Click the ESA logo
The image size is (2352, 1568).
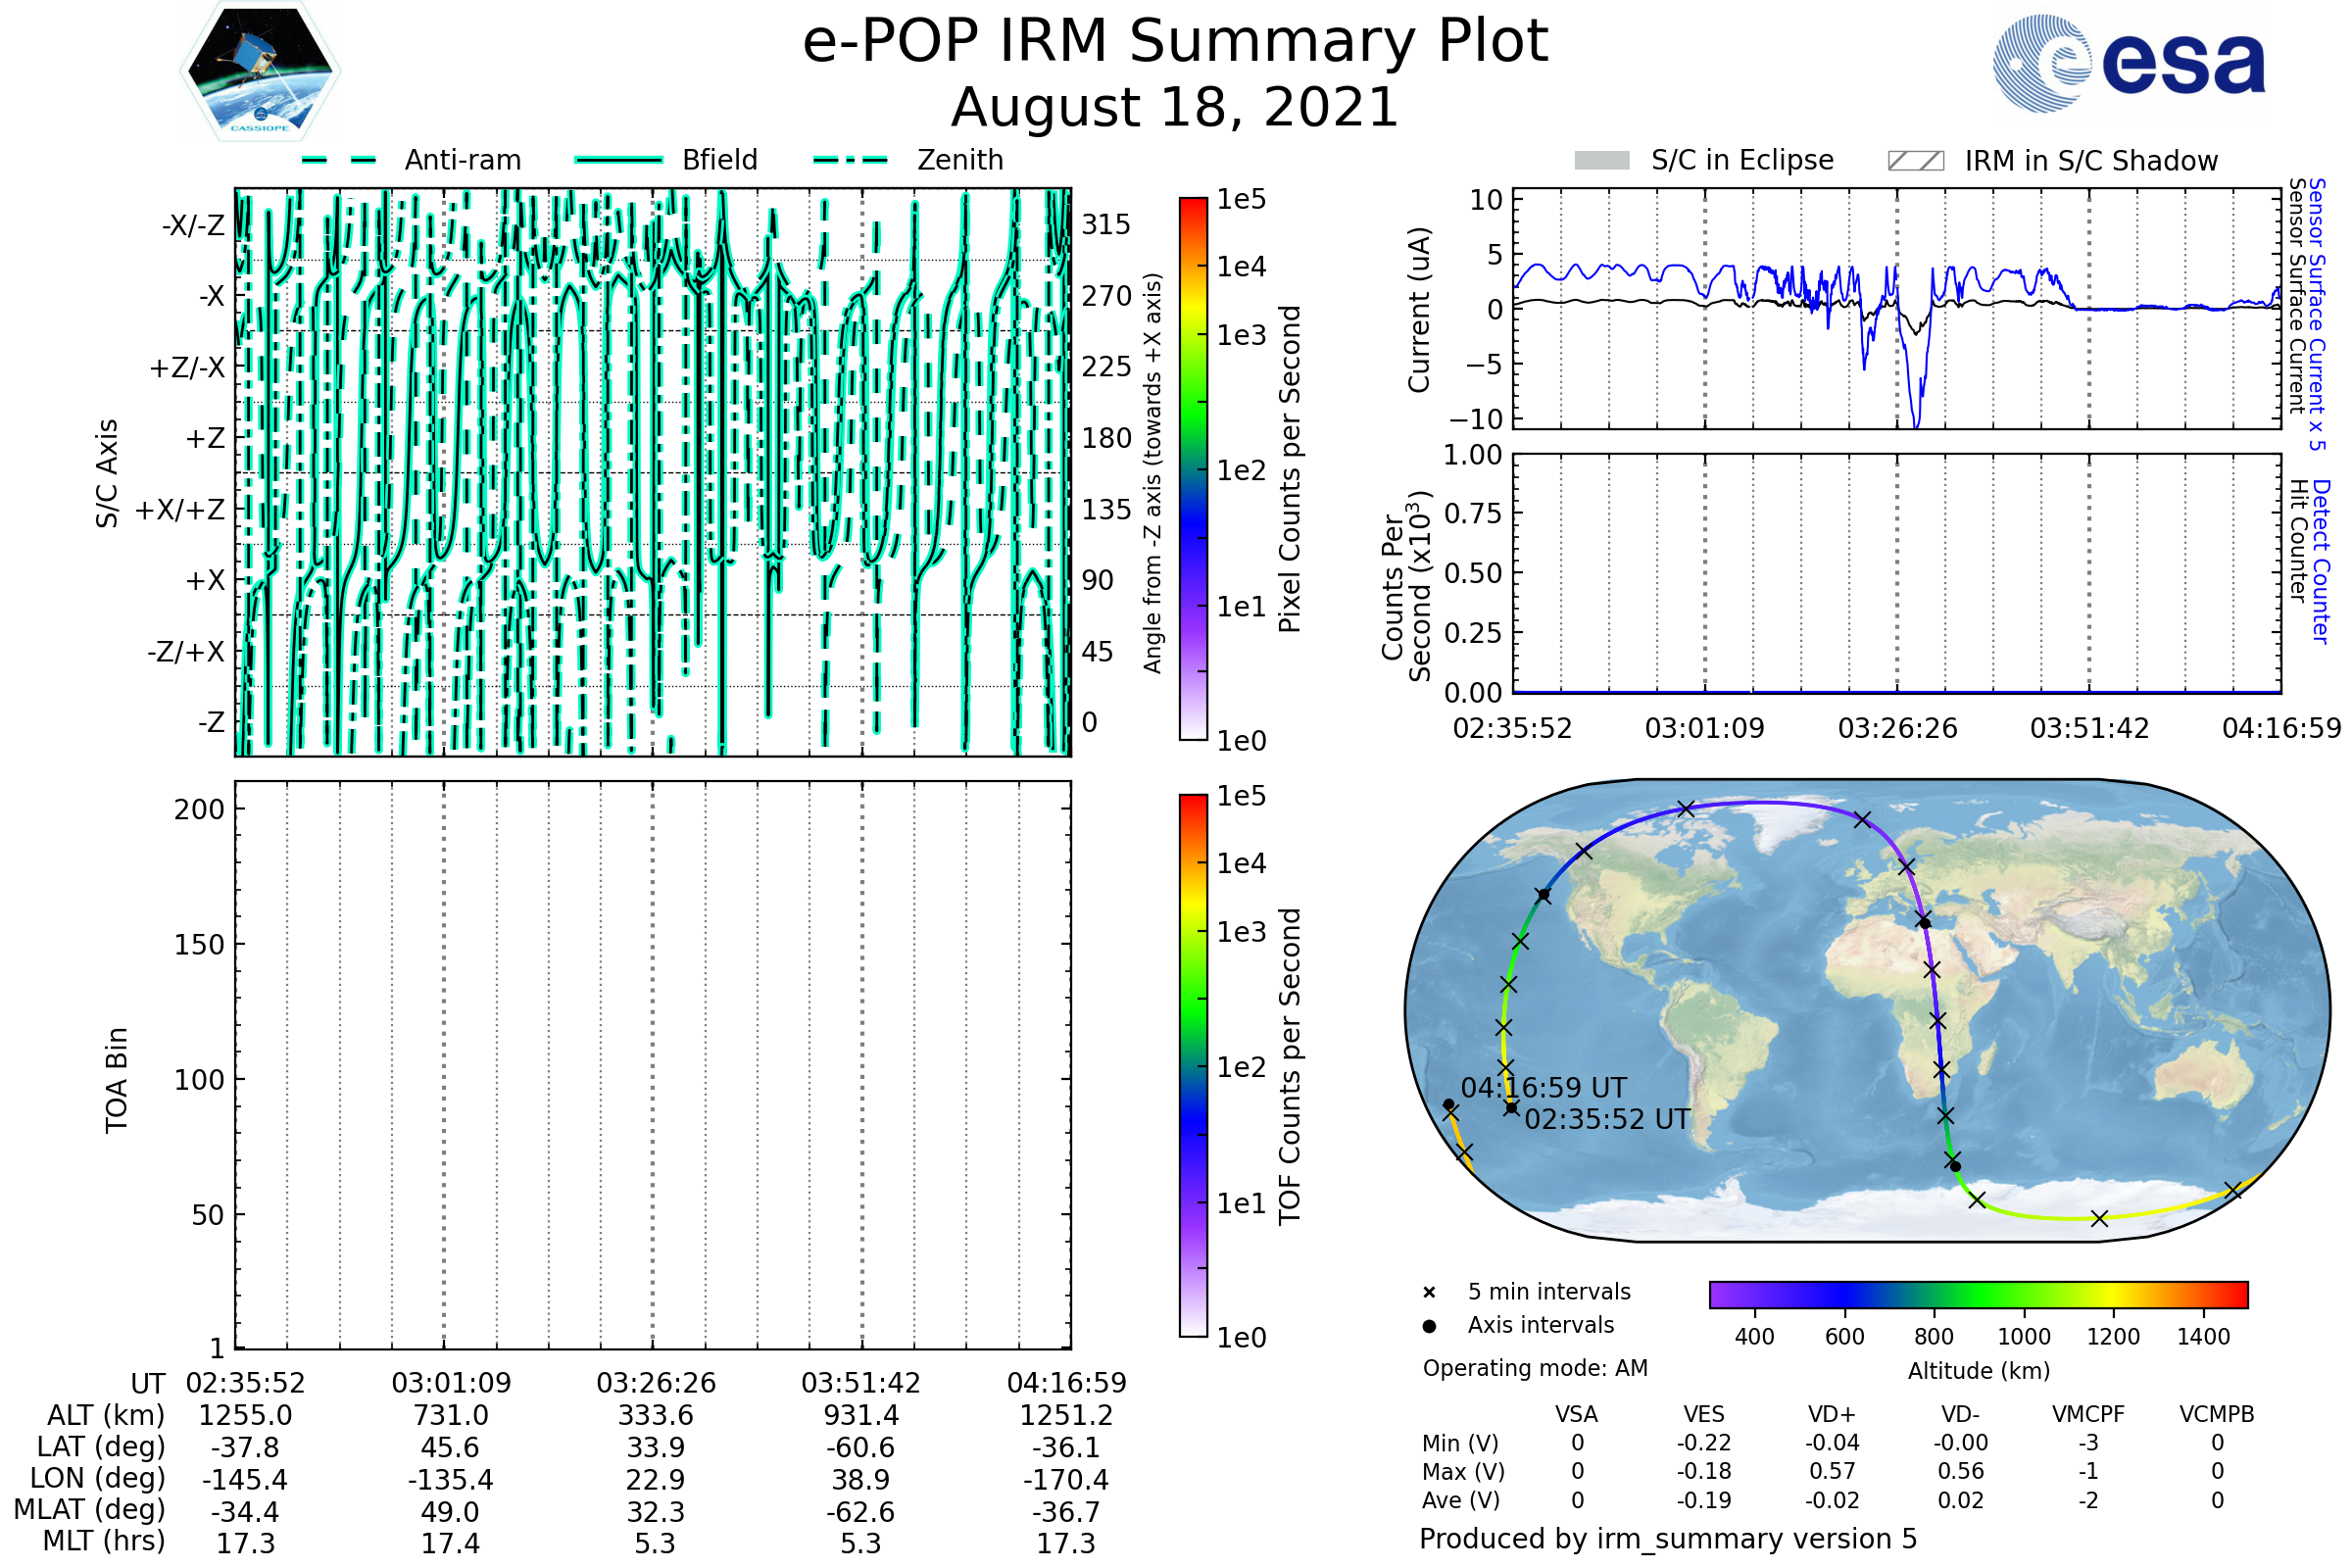pos(2128,64)
